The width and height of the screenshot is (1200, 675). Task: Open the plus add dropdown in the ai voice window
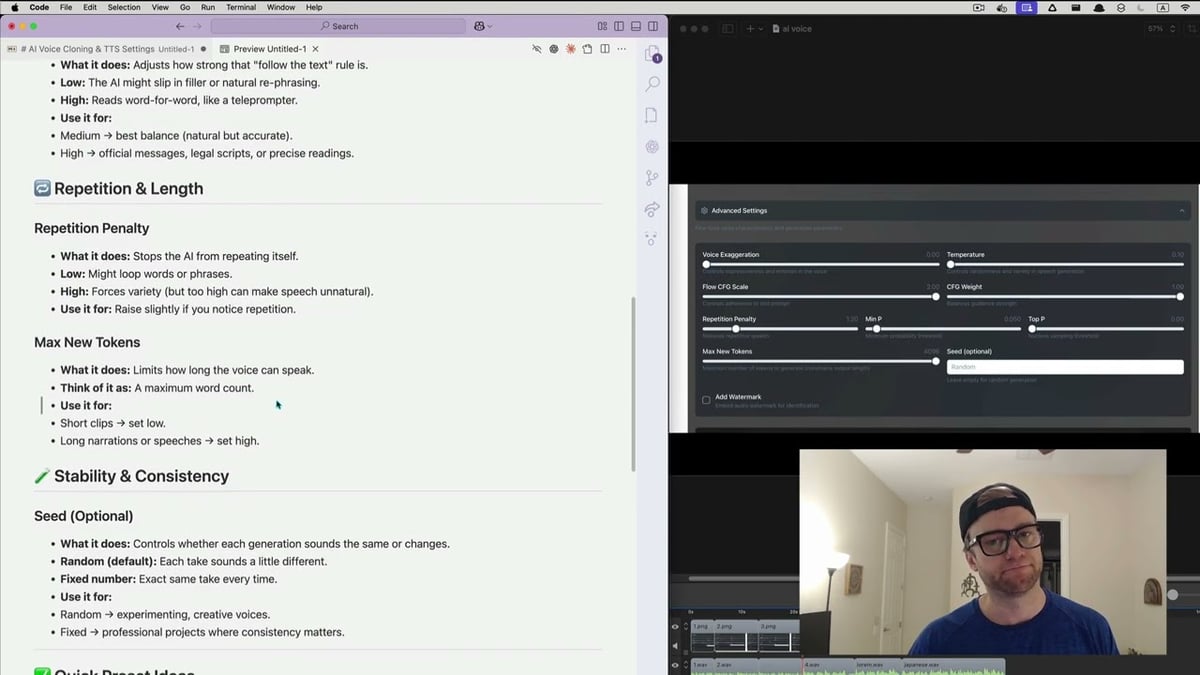[x=755, y=29]
